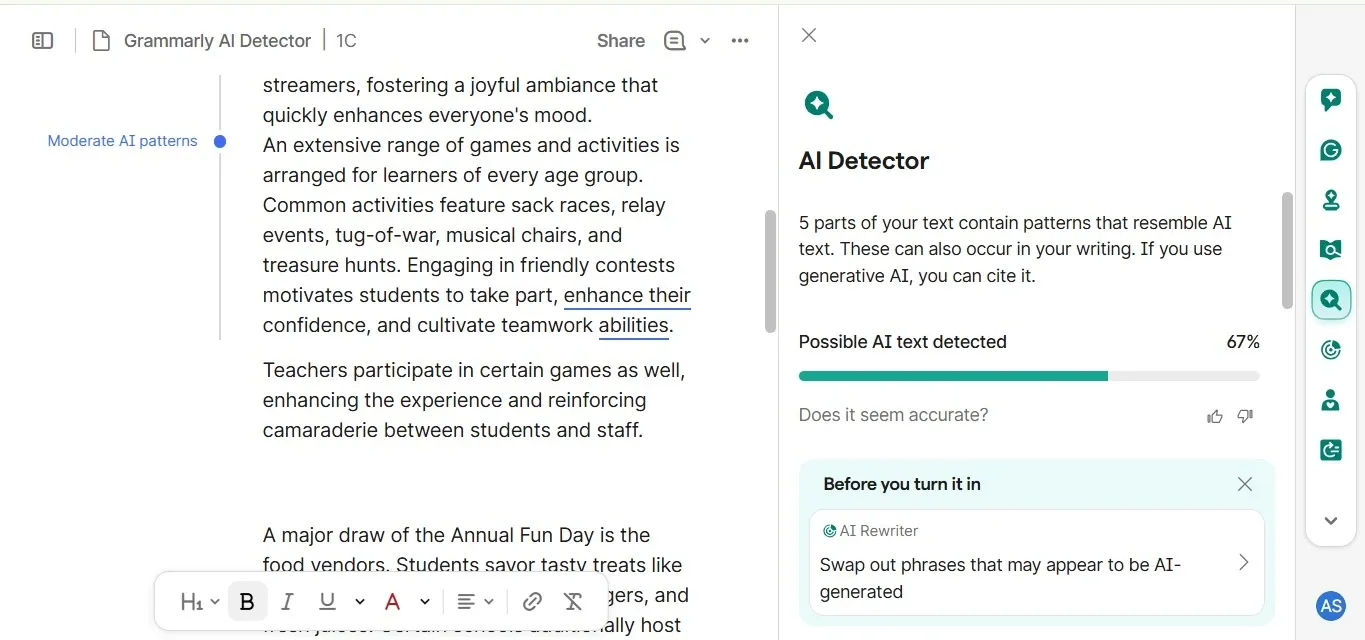
Task: Click the Teachers participate paragraph
Action: 474,400
